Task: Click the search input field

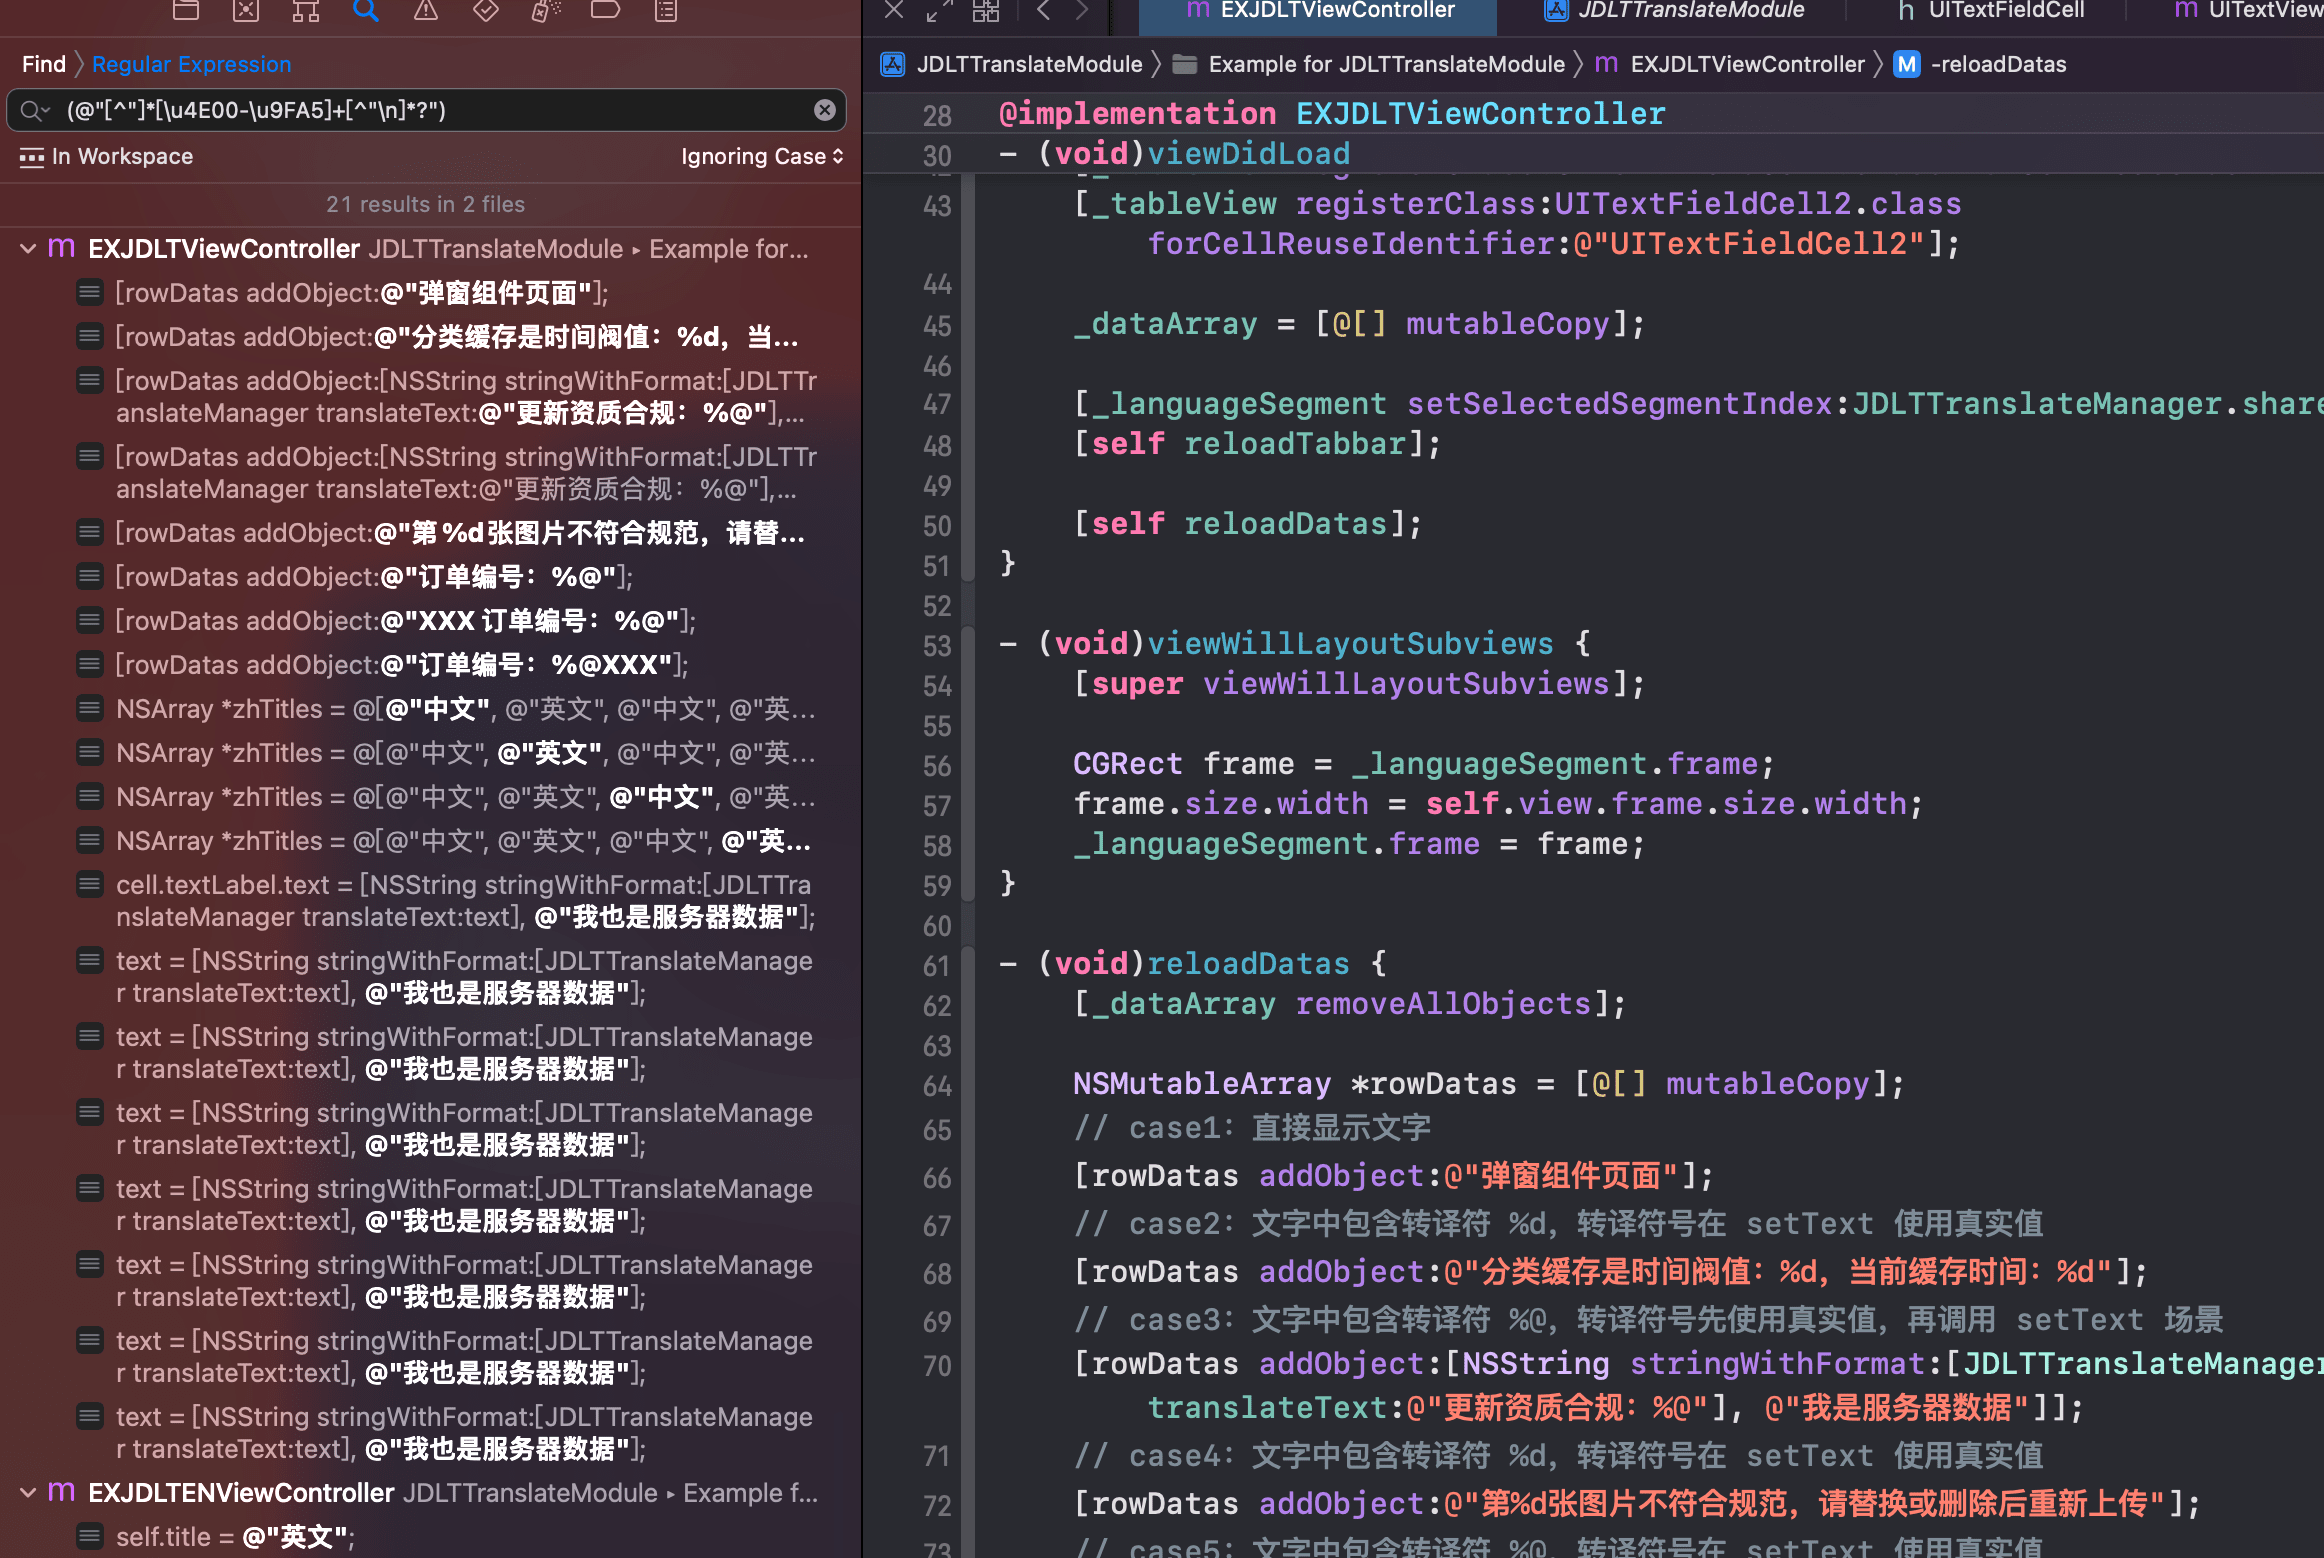Action: pyautogui.click(x=424, y=110)
